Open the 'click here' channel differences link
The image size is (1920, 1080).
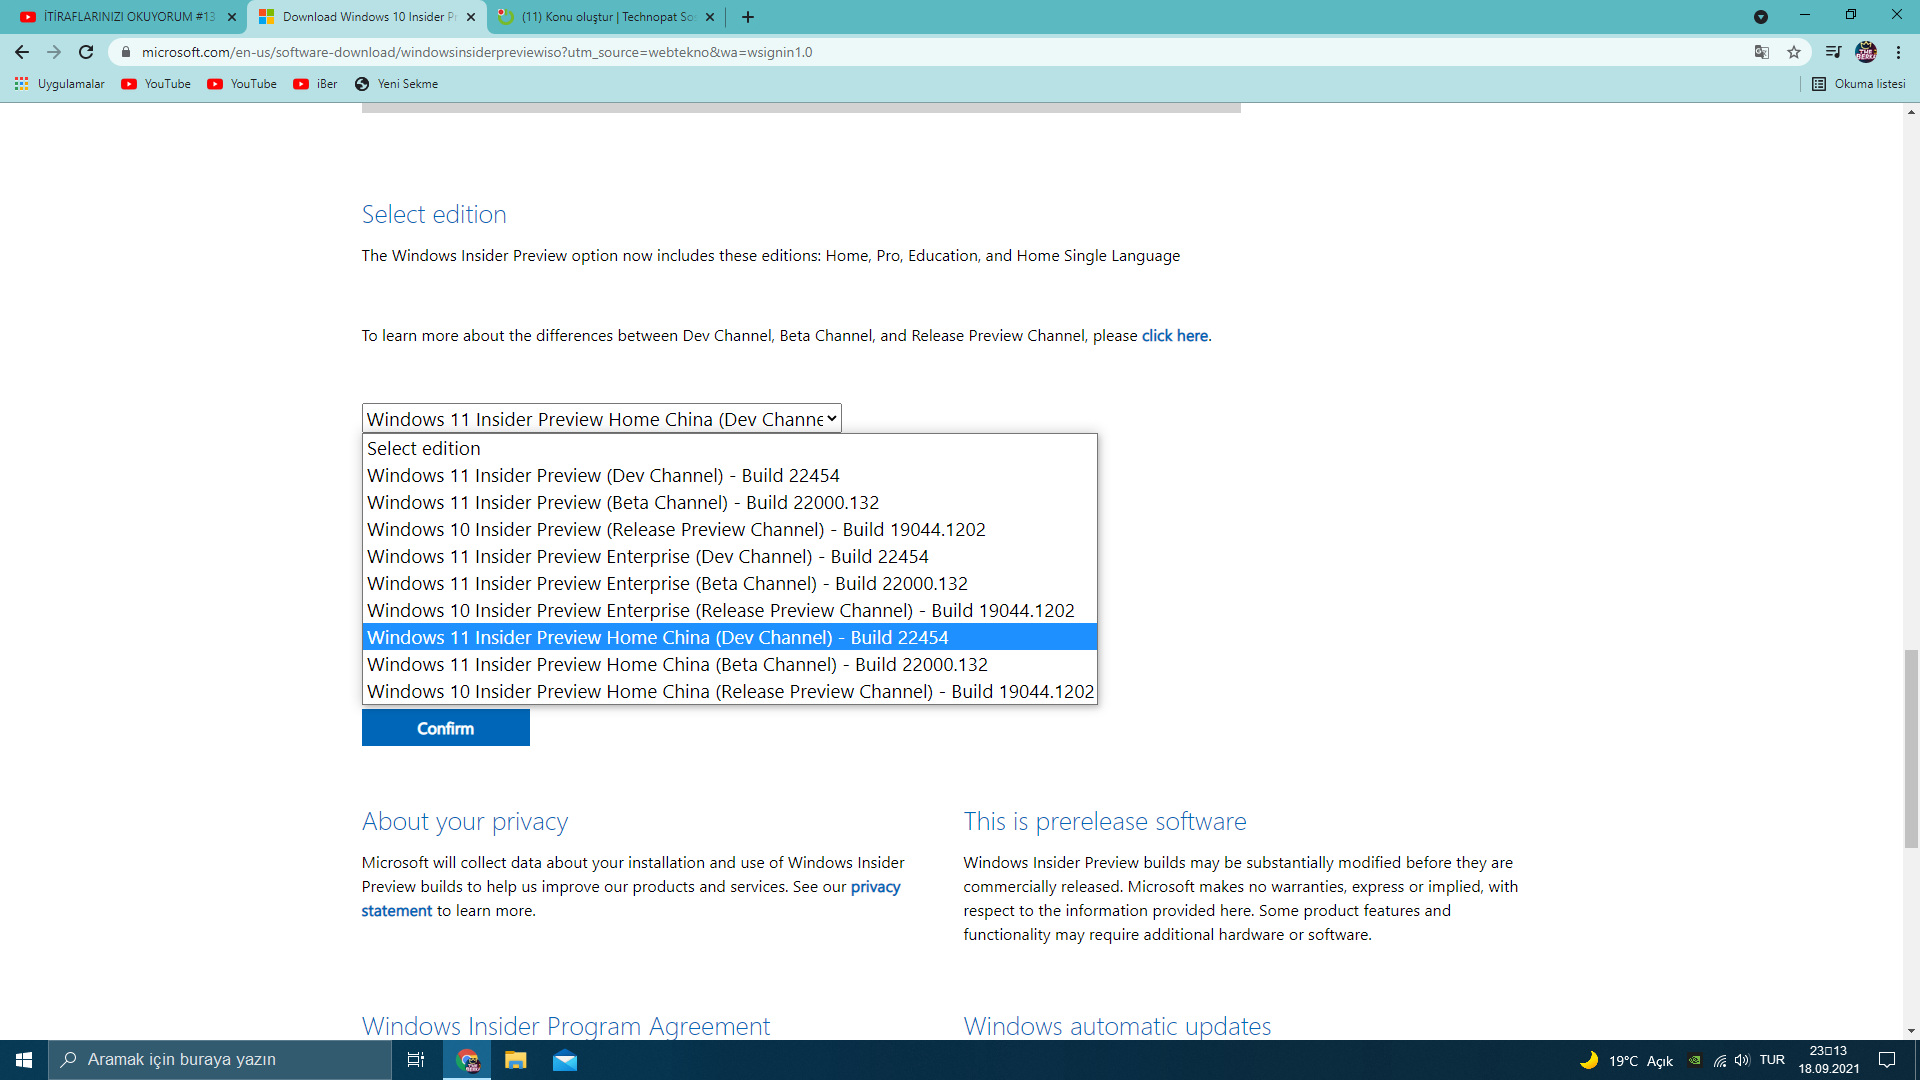click(1174, 336)
